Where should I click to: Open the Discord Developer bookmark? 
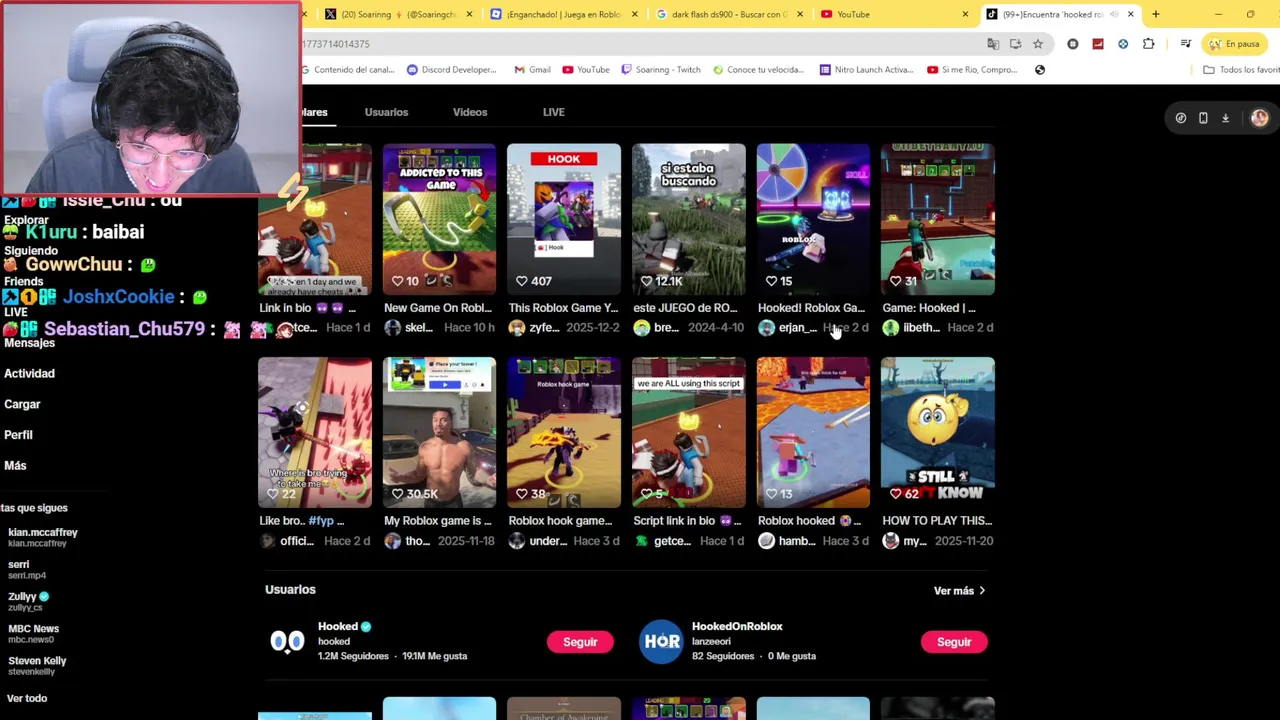point(452,70)
